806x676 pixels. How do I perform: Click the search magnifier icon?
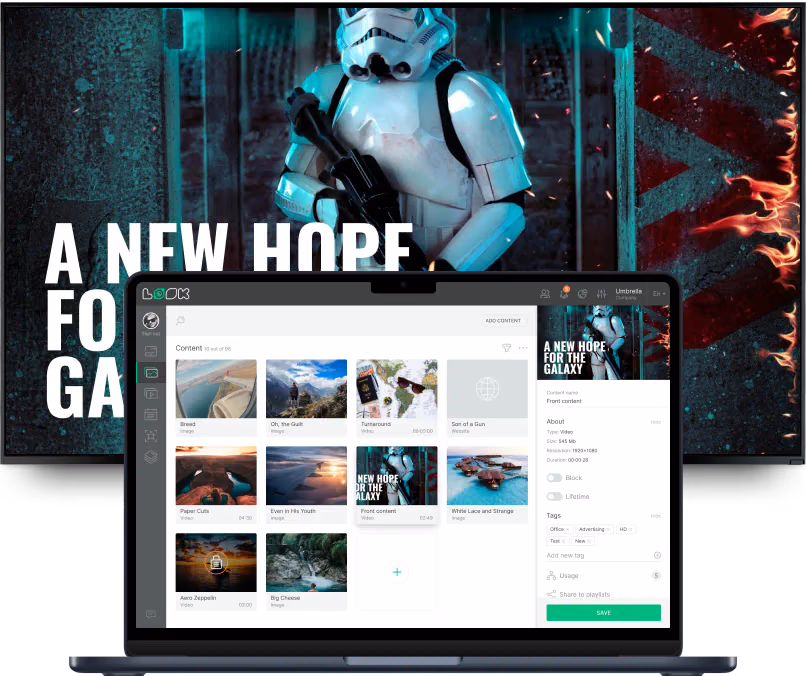point(180,321)
